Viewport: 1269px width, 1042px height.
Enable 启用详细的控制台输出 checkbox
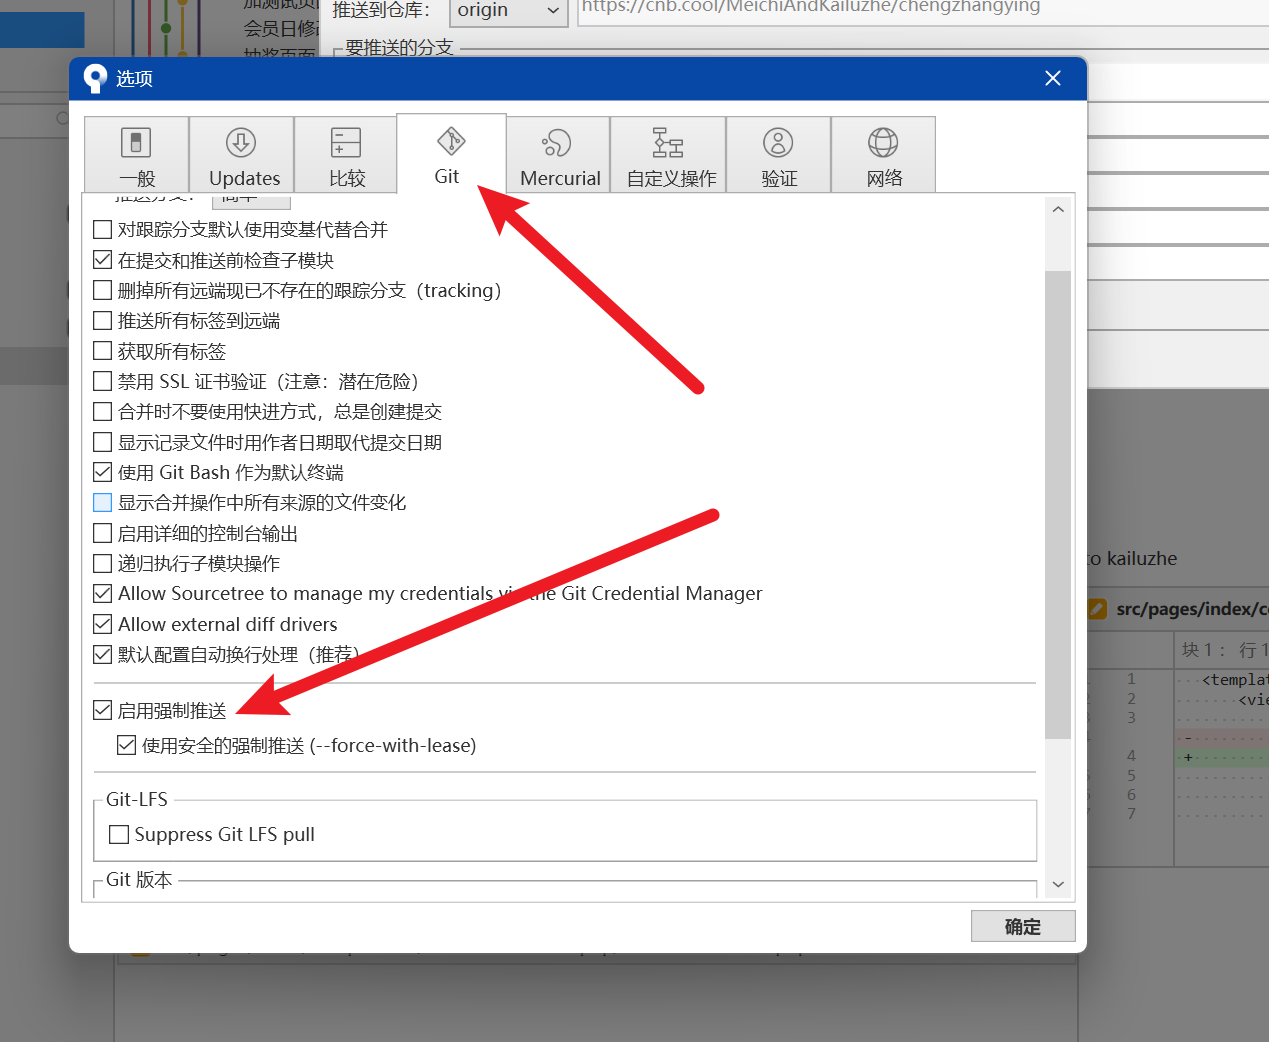coord(102,533)
